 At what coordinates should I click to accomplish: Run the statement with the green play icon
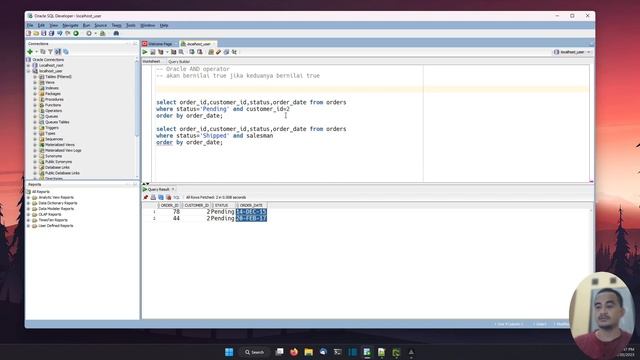145,52
